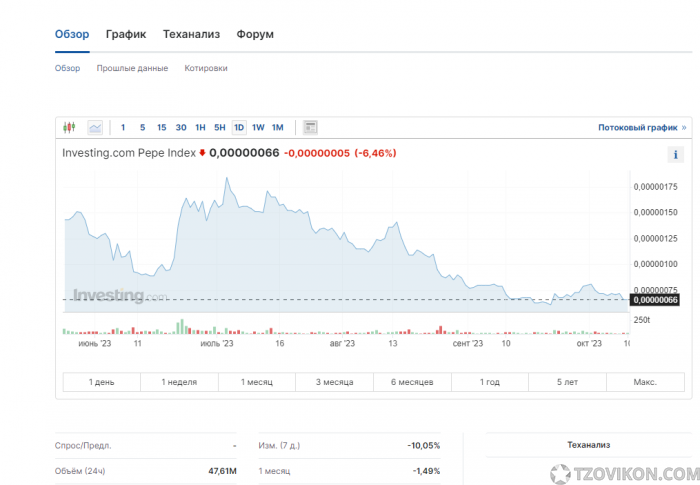Open Прошлые данные sub-link

132,68
